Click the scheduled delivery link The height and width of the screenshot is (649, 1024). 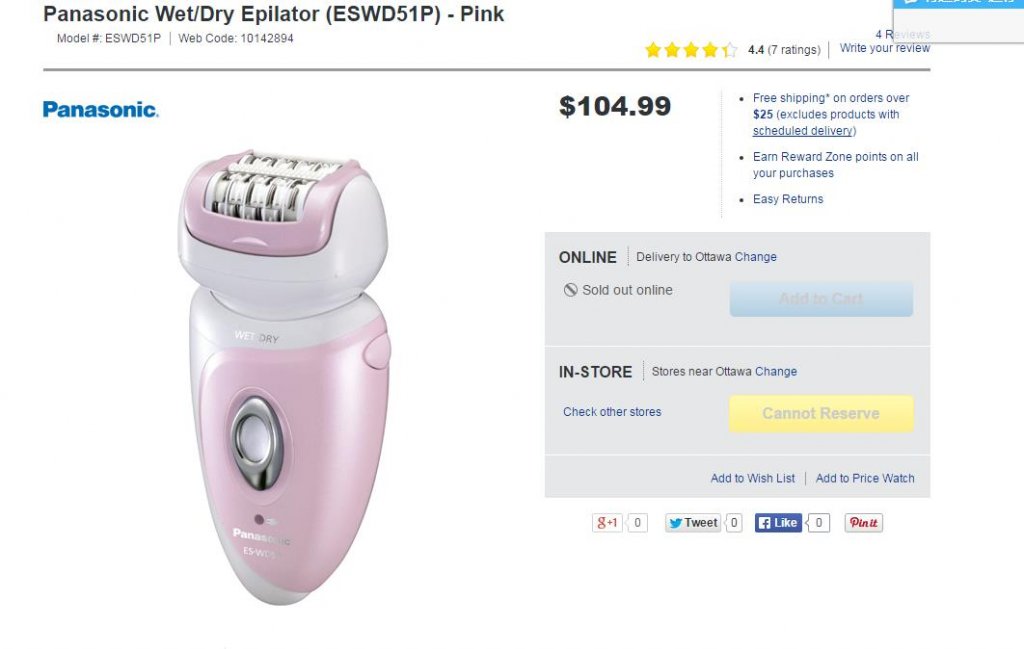[x=803, y=131]
